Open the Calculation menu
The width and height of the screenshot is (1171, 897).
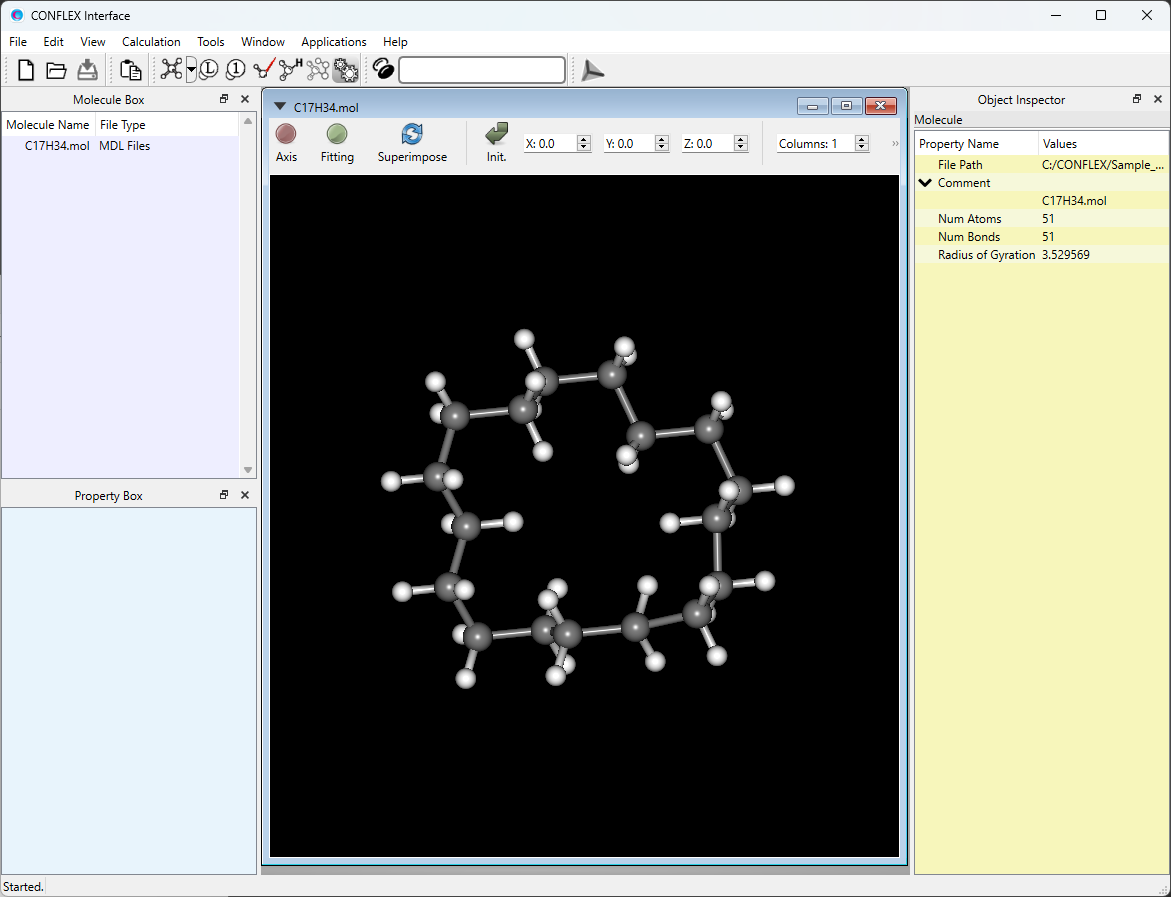(151, 42)
